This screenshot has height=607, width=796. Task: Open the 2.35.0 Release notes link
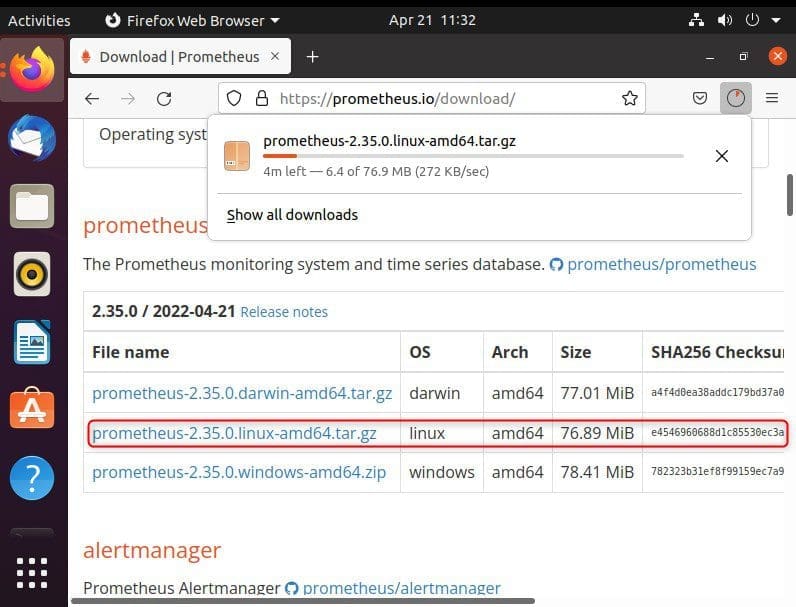(x=284, y=312)
